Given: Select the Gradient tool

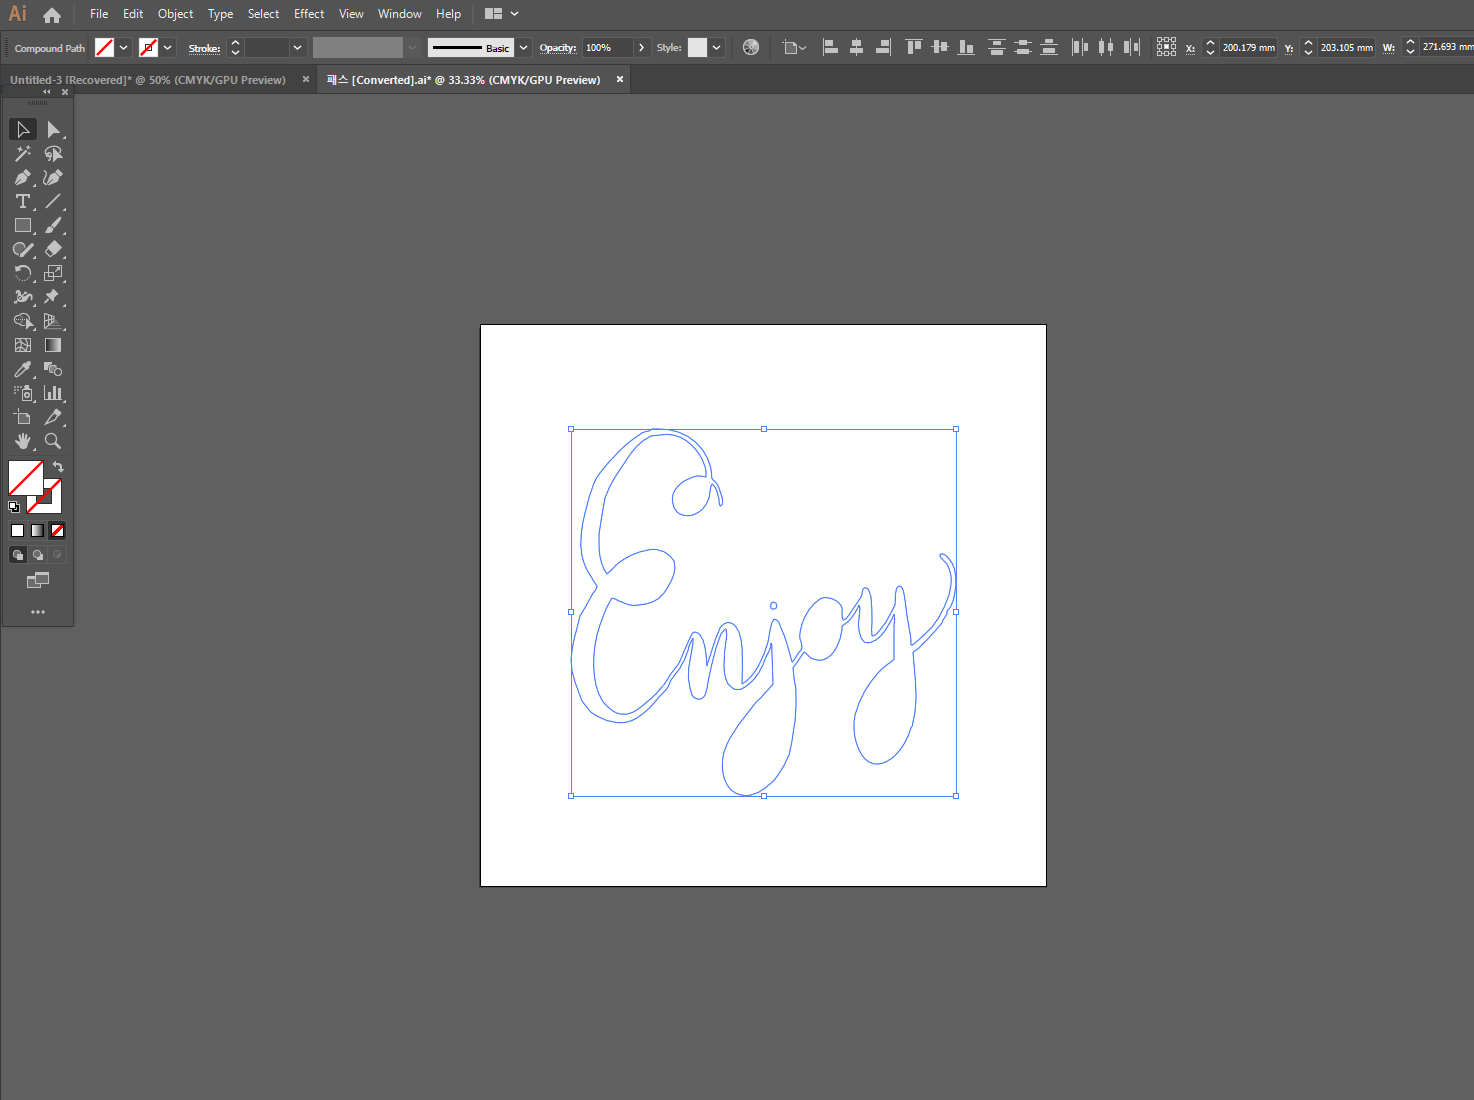Looking at the screenshot, I should click(53, 345).
